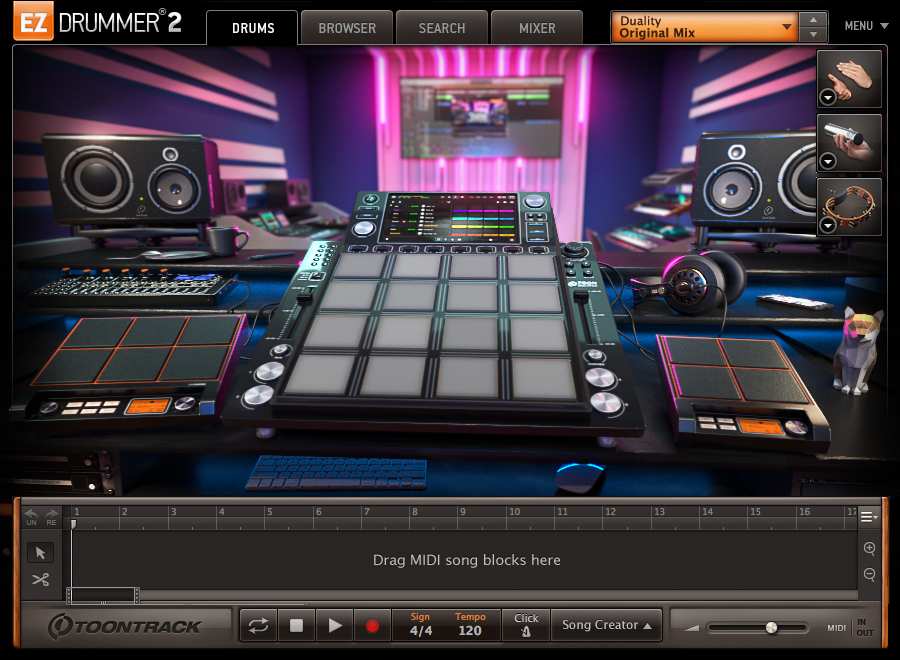Image resolution: width=900 pixels, height=660 pixels.
Task: Click bar 9 on the timeline ruler
Action: point(463,512)
